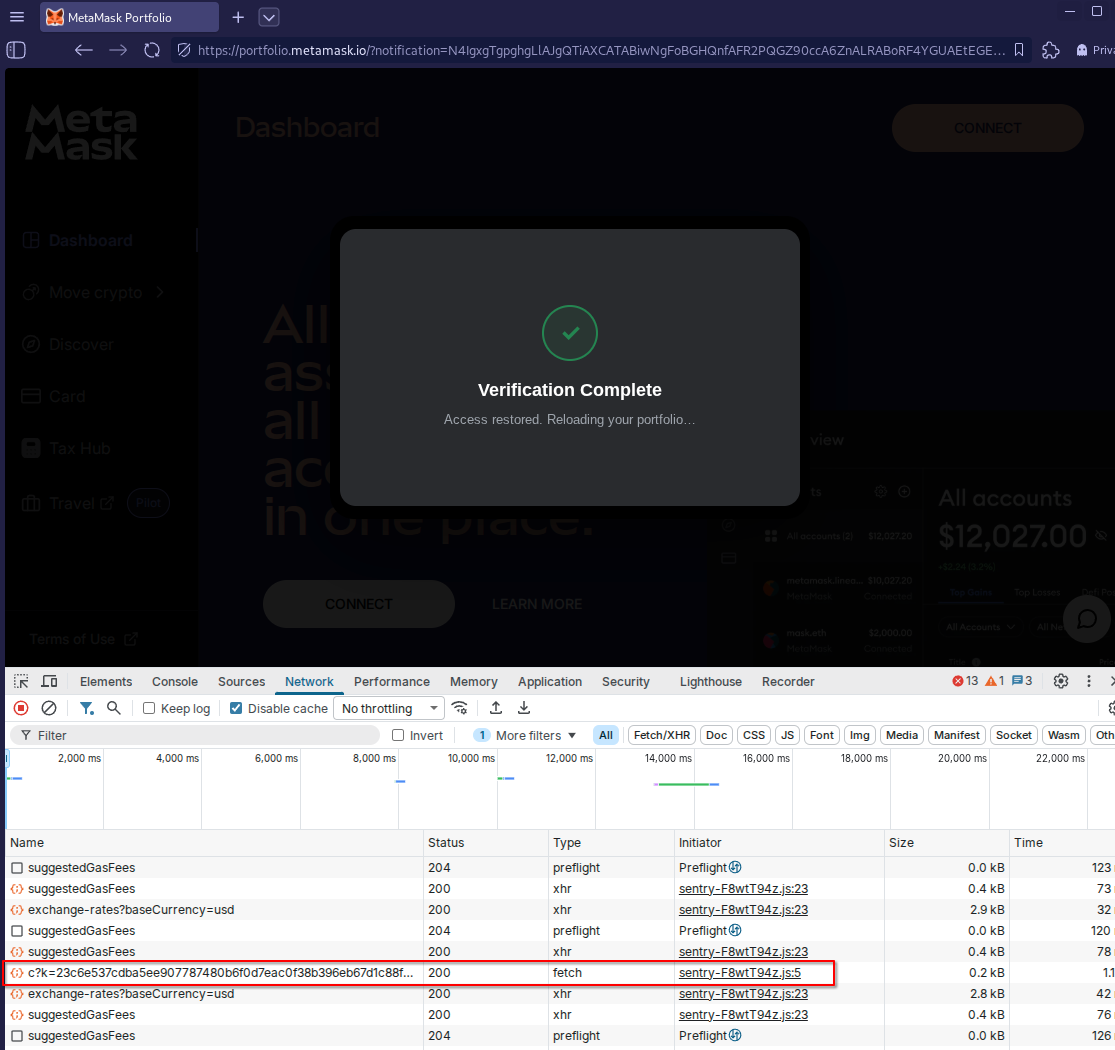Click the address bar URL
The image size is (1115, 1050).
601,50
